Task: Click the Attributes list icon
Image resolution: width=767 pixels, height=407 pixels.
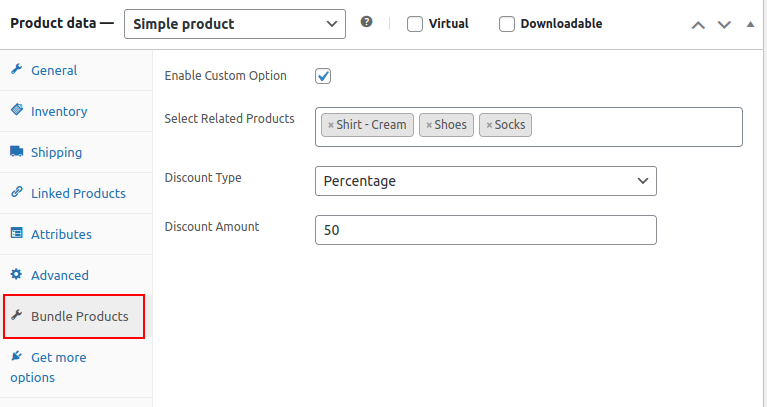Action: [x=17, y=234]
